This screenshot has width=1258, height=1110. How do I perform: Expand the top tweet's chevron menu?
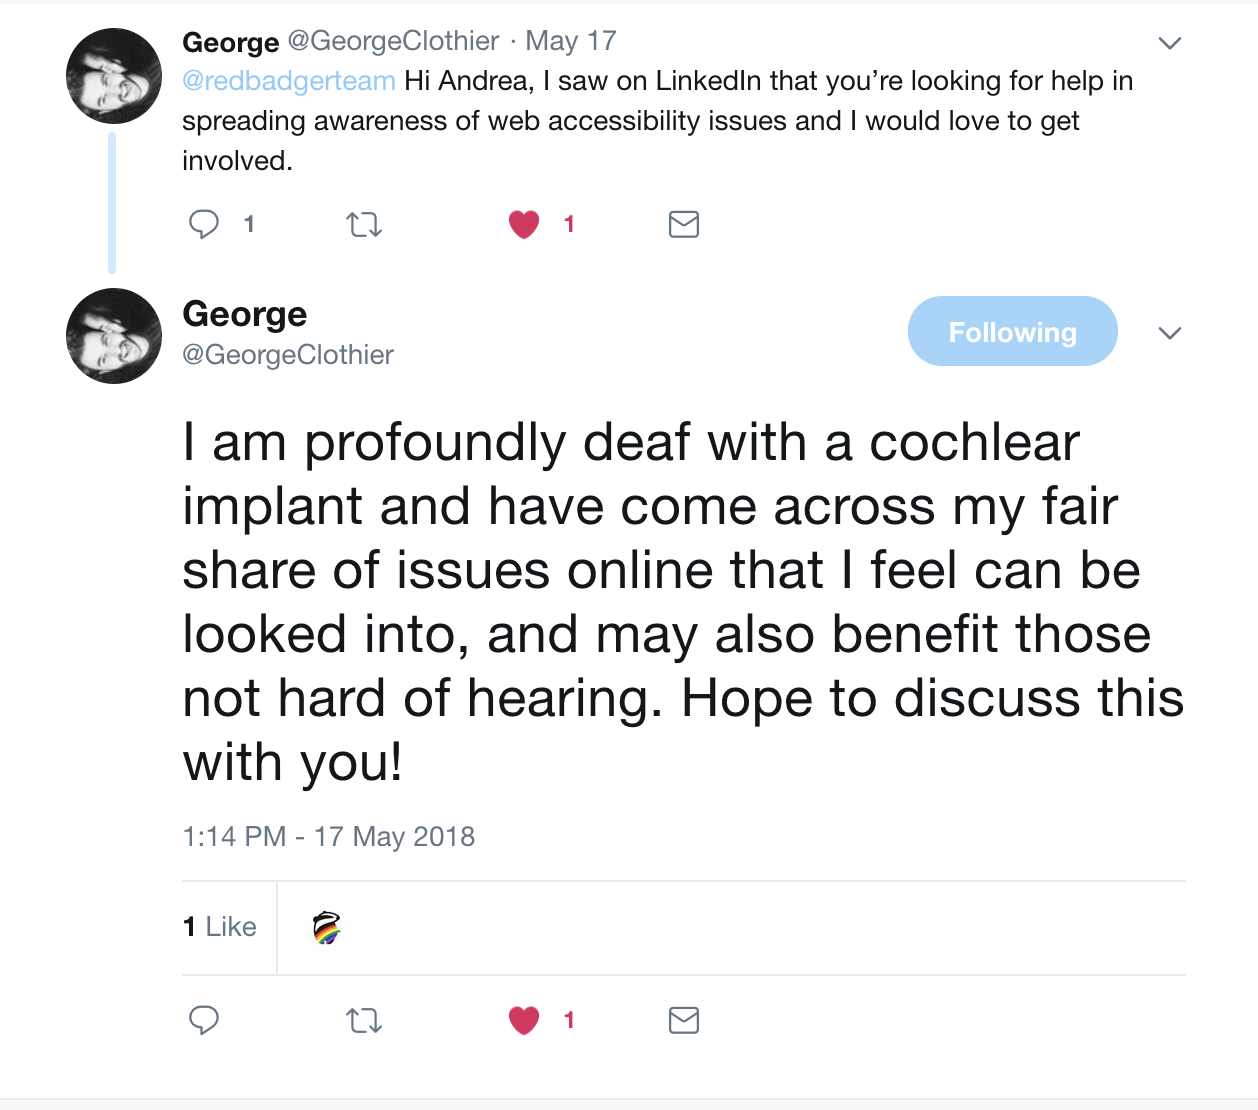point(1169,43)
